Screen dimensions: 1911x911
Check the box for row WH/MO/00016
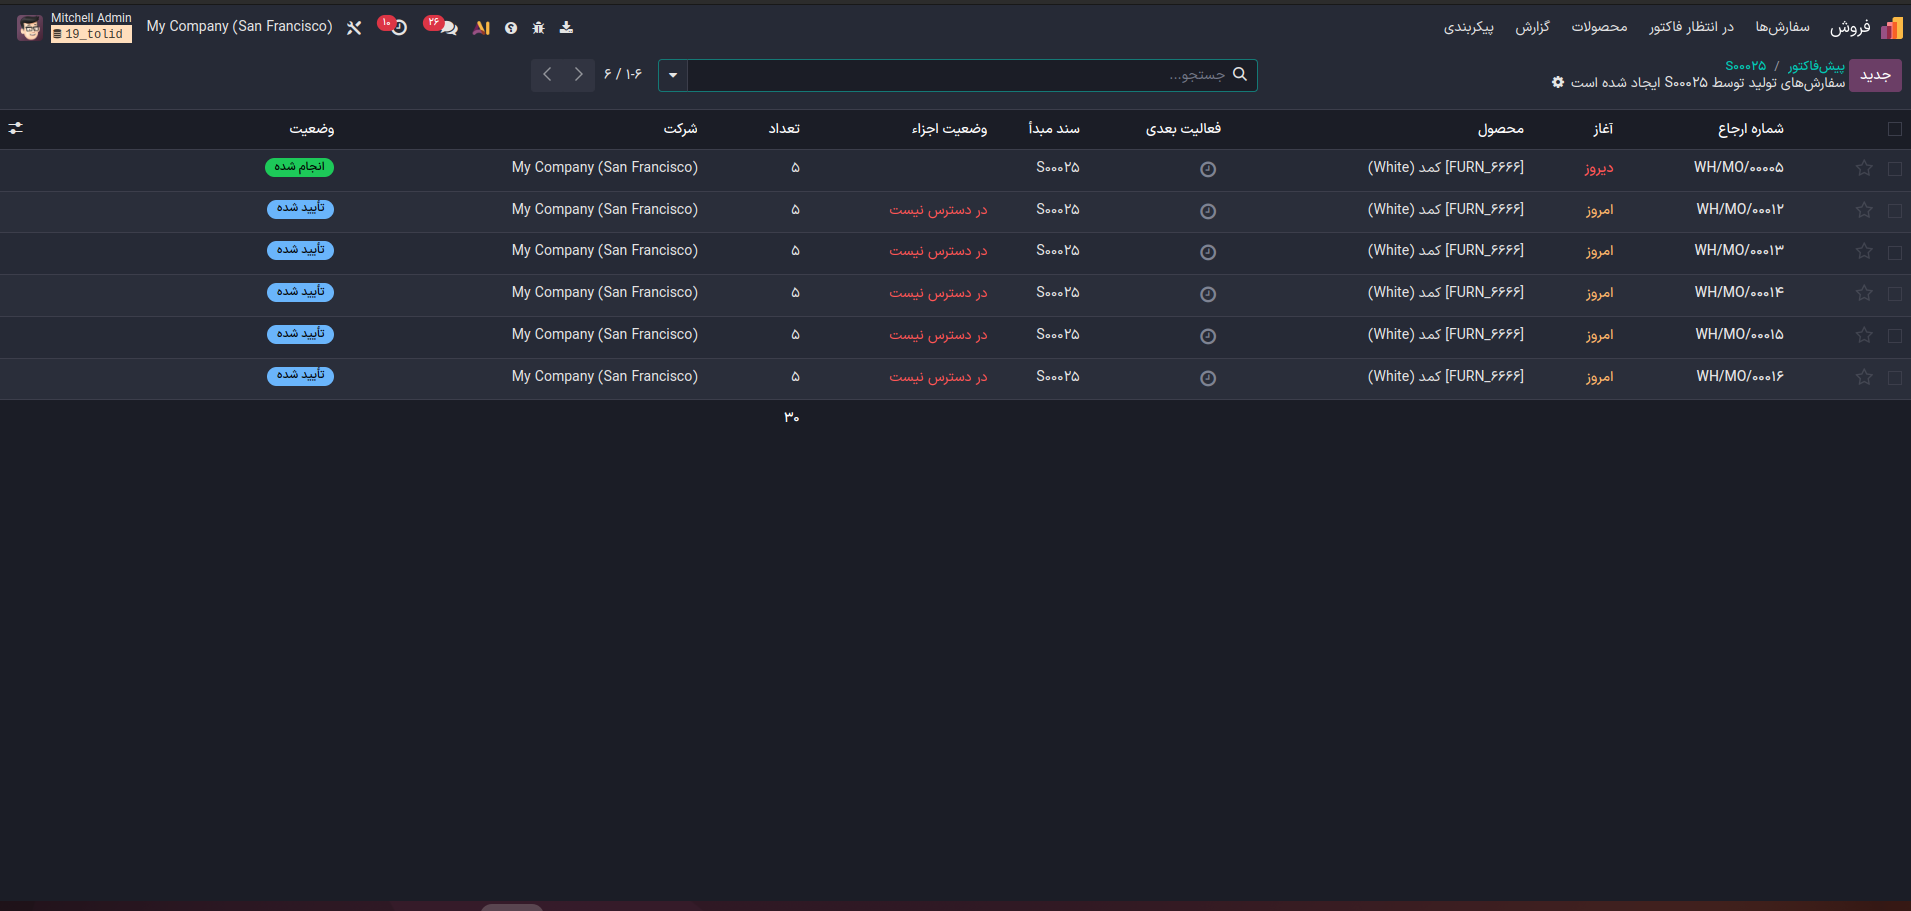(x=1894, y=378)
